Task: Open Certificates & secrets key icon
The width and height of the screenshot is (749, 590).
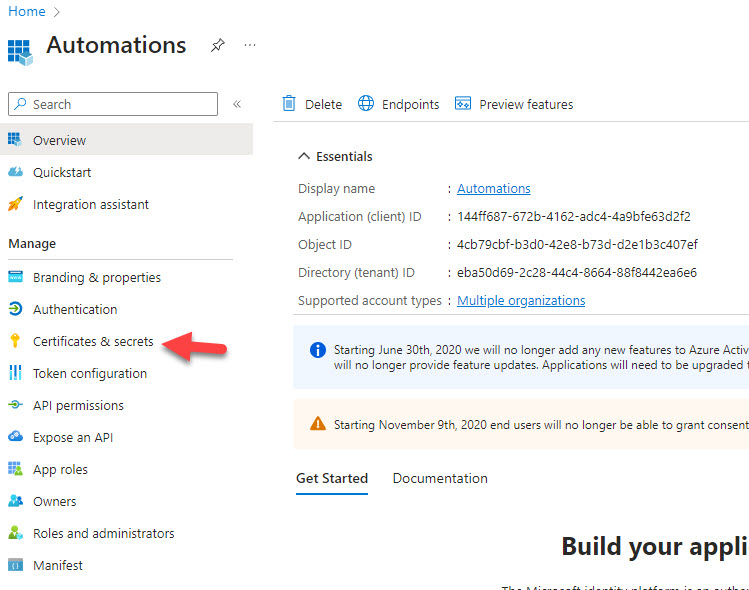Action: [x=15, y=341]
